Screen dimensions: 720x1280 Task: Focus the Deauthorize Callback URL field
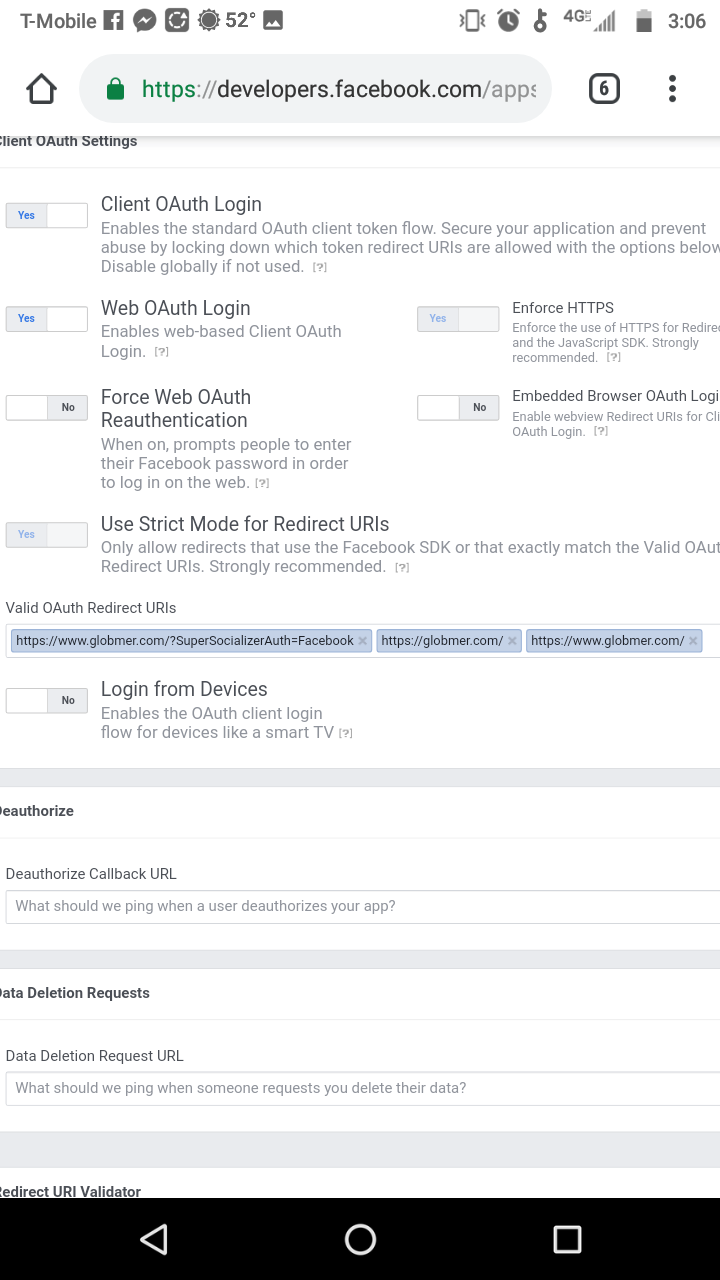(x=362, y=906)
